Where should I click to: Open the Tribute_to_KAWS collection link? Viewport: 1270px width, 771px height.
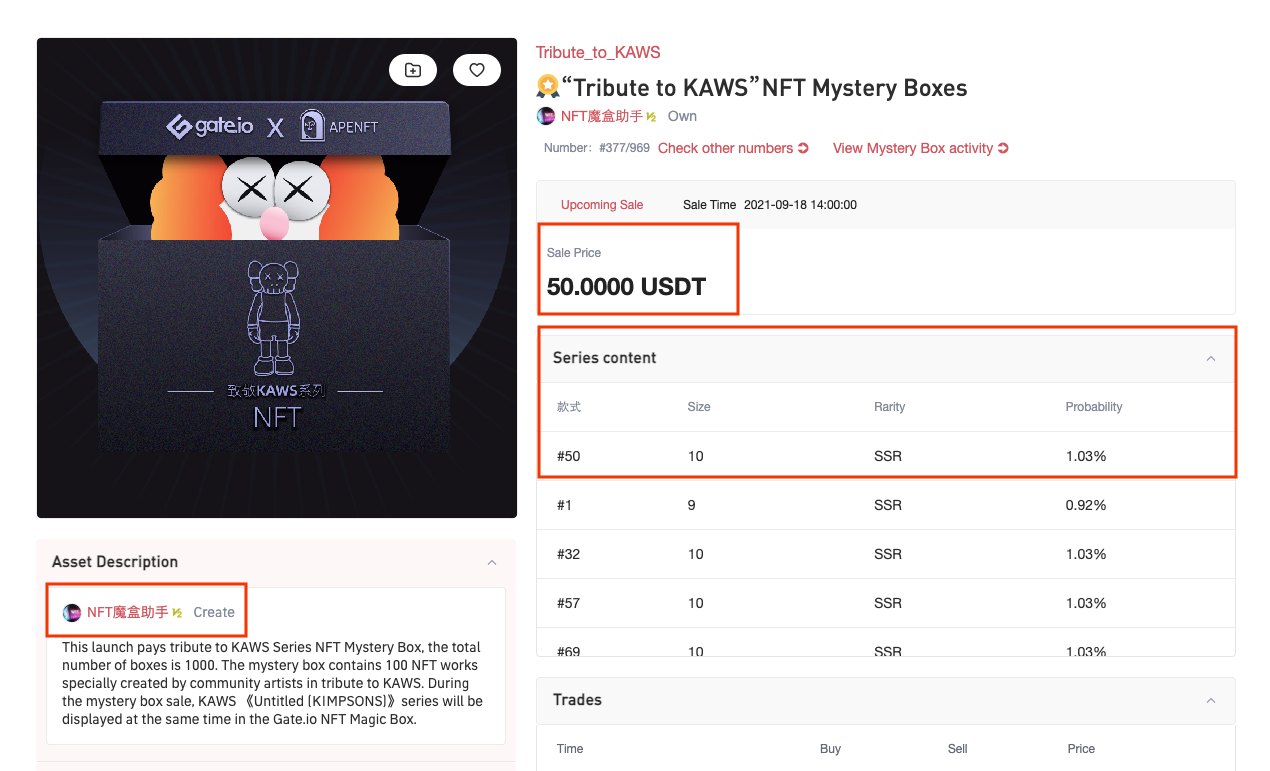click(598, 52)
